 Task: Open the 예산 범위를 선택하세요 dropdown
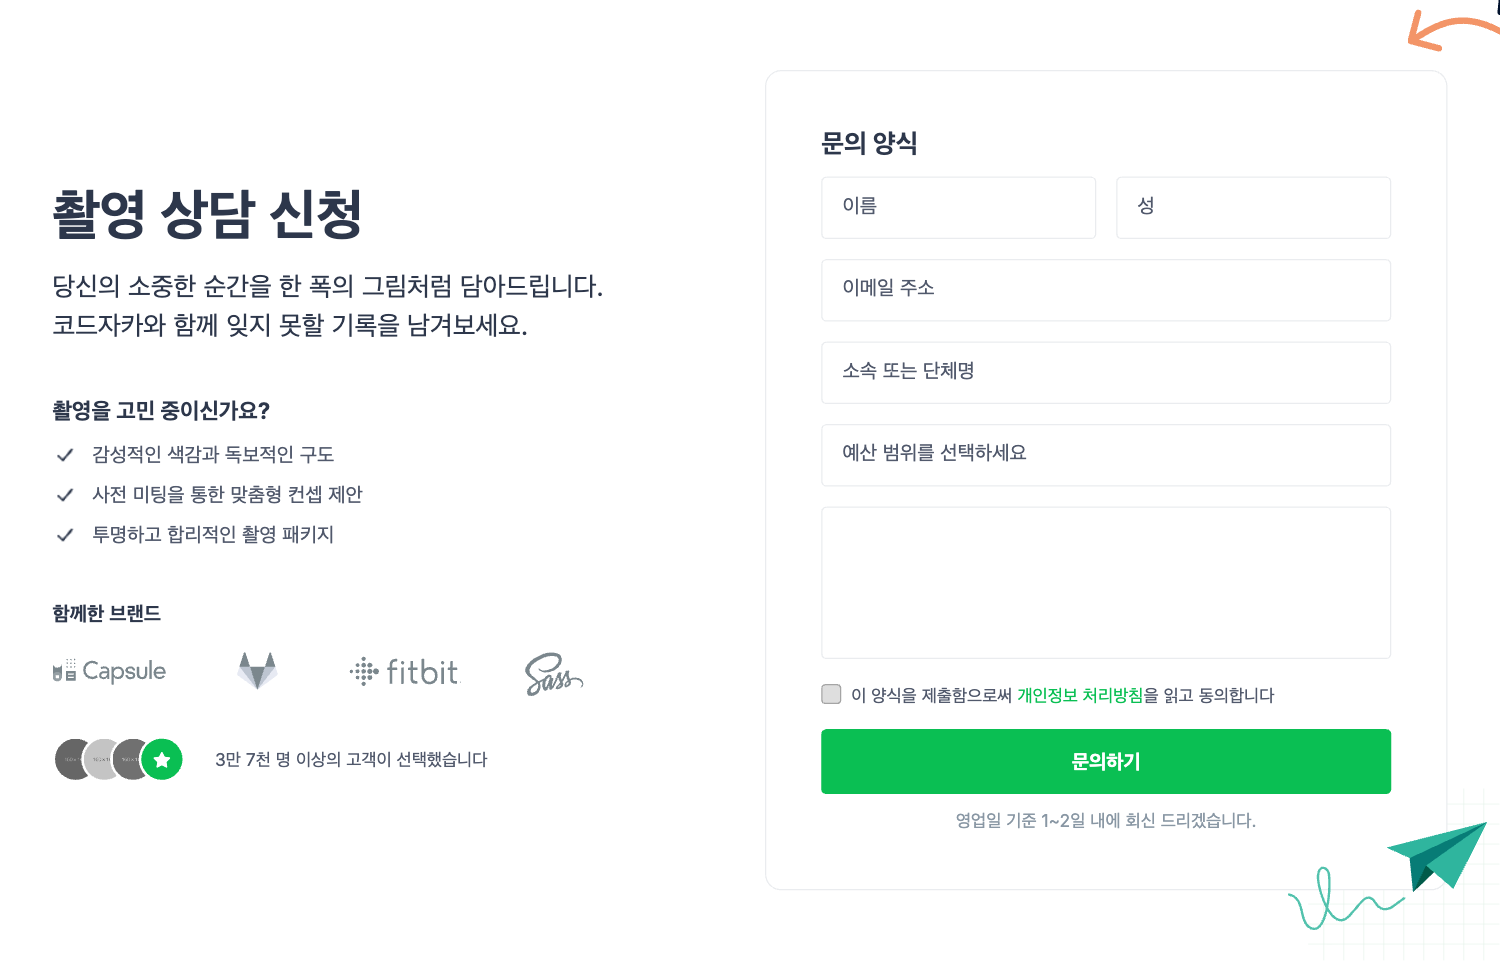pos(1105,455)
